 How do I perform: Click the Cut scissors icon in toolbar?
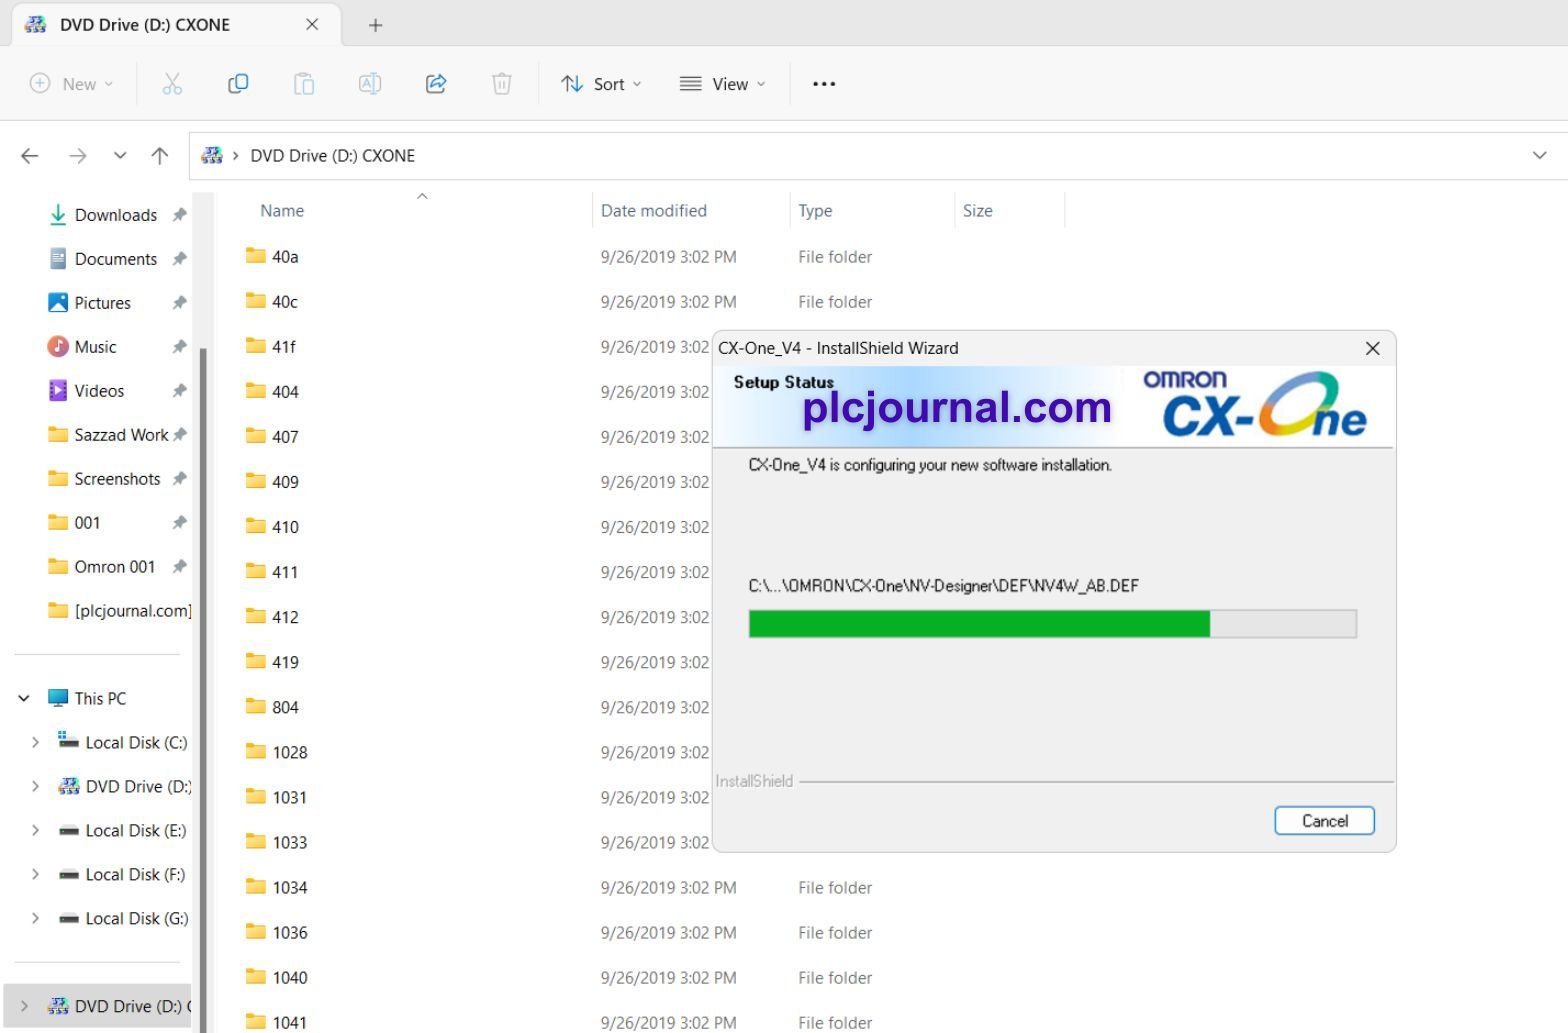(x=172, y=84)
